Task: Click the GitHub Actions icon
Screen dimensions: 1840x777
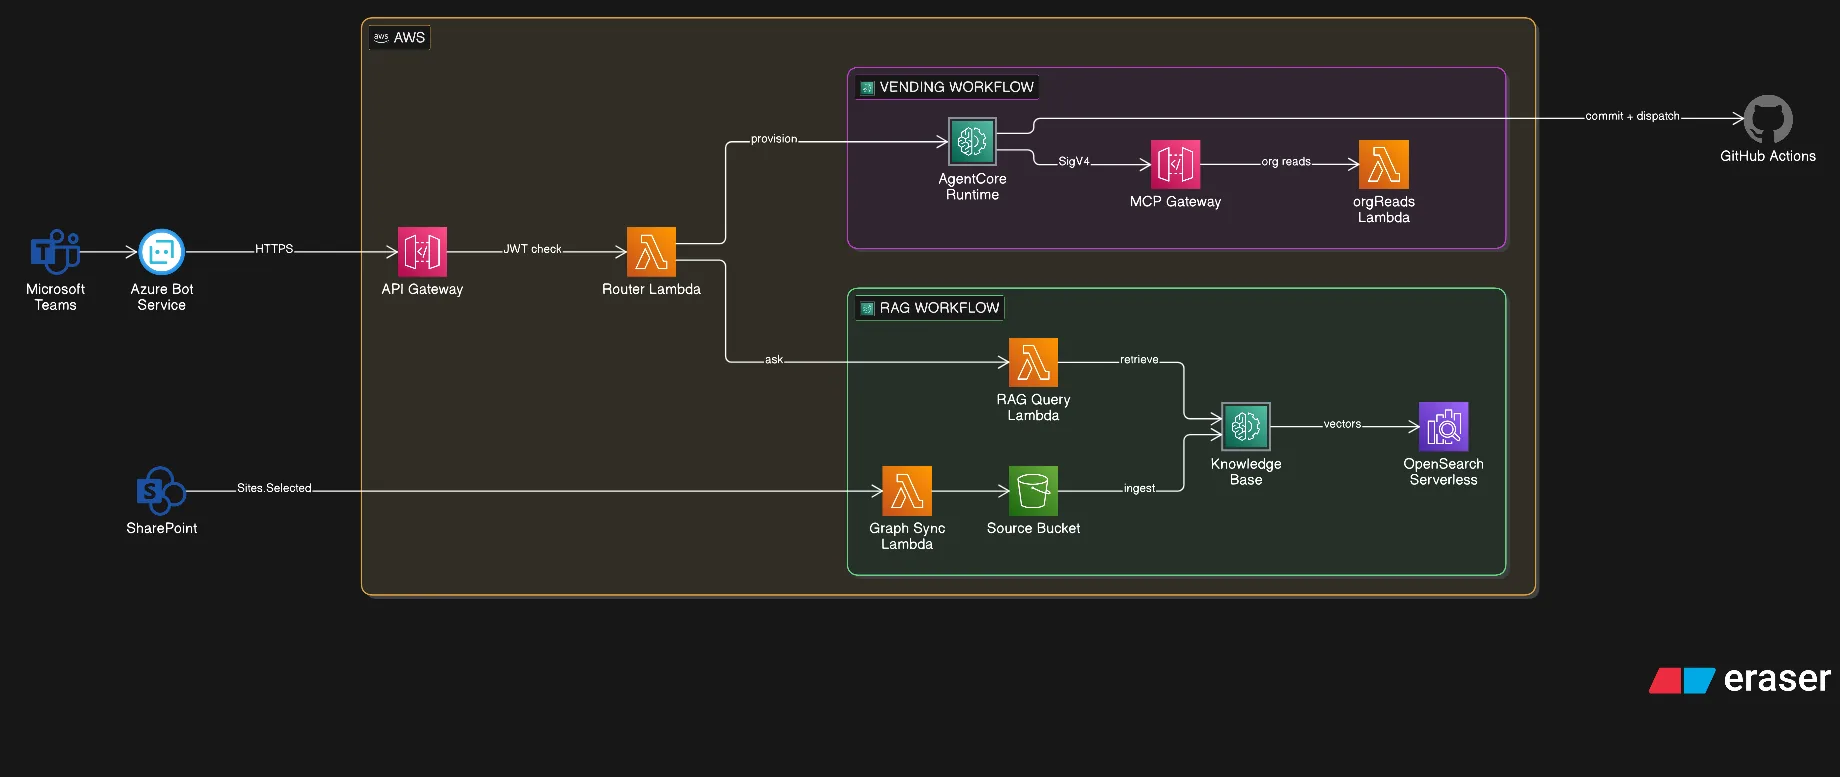Action: point(1768,120)
